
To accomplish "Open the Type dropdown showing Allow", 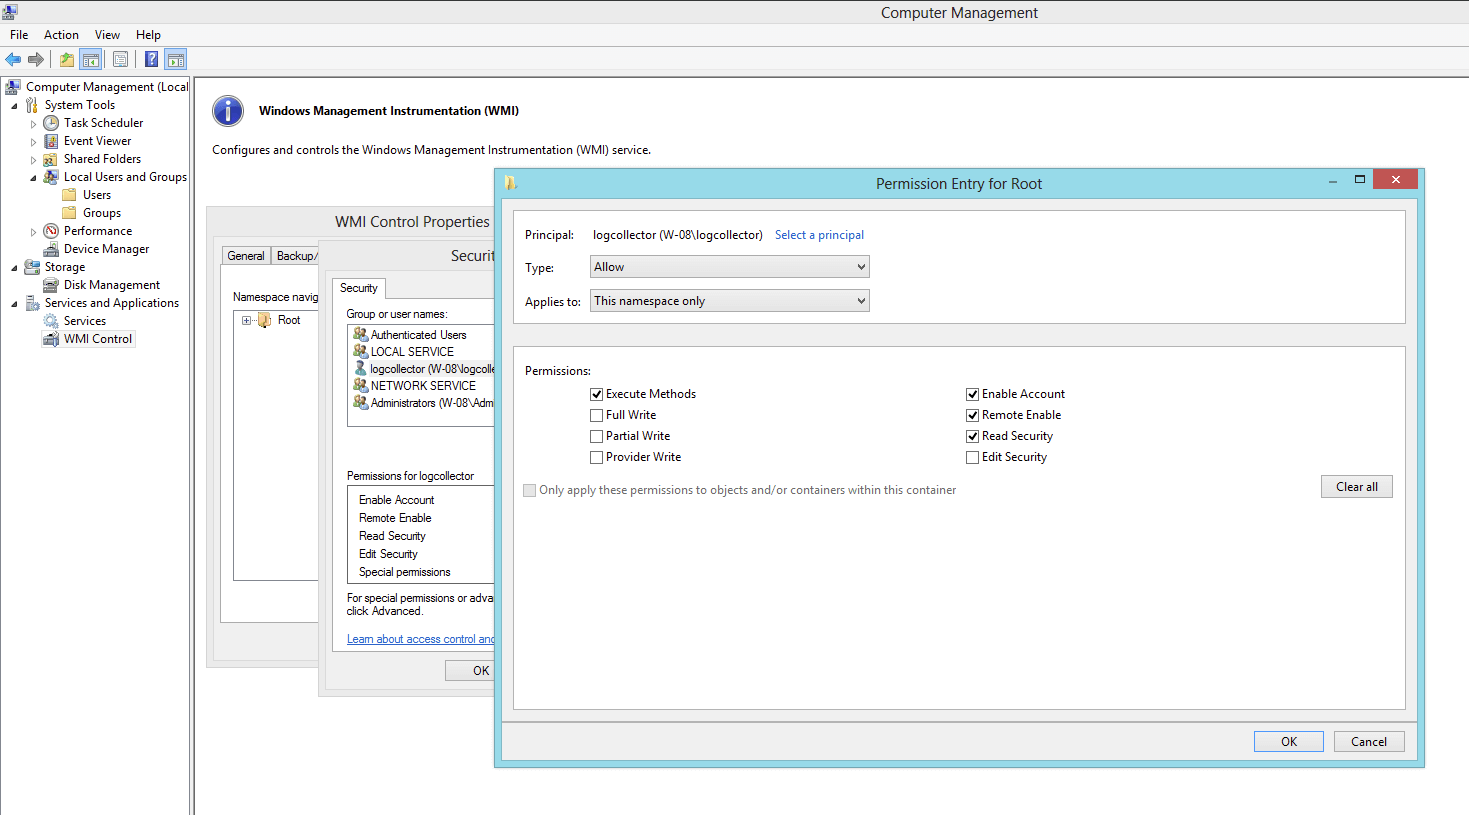I will click(x=729, y=267).
